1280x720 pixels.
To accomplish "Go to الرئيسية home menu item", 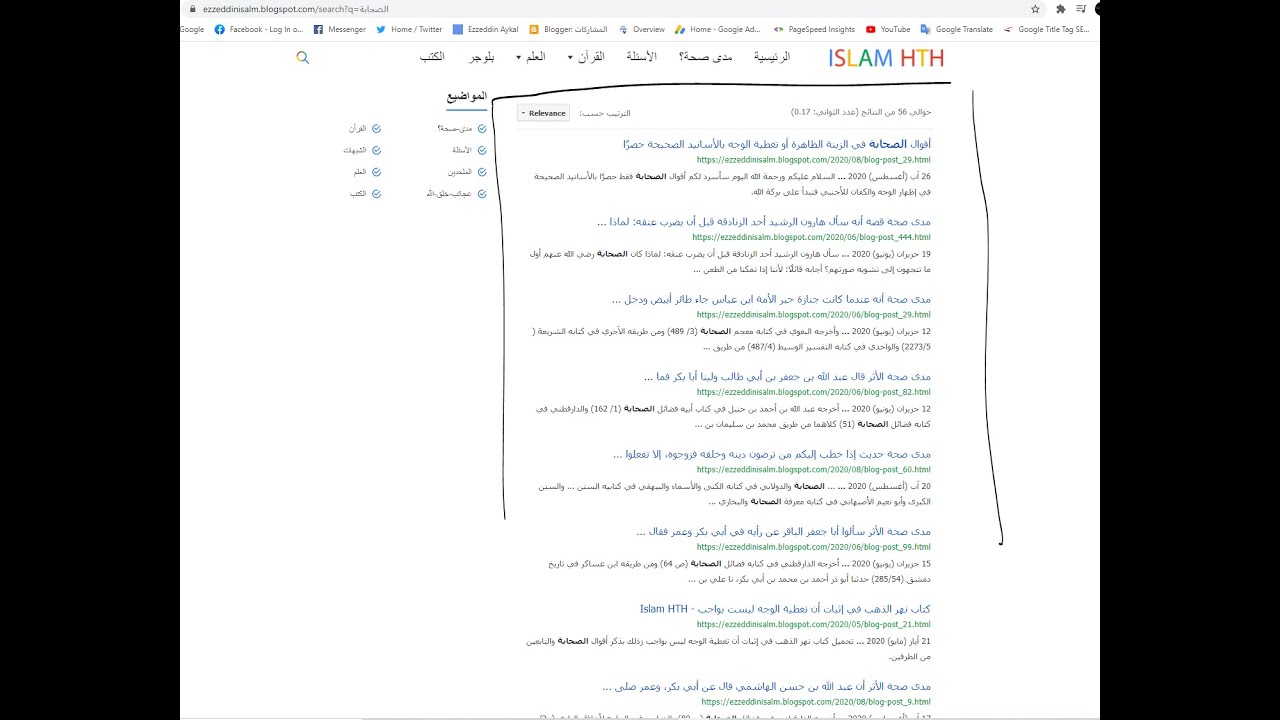I will 771,57.
